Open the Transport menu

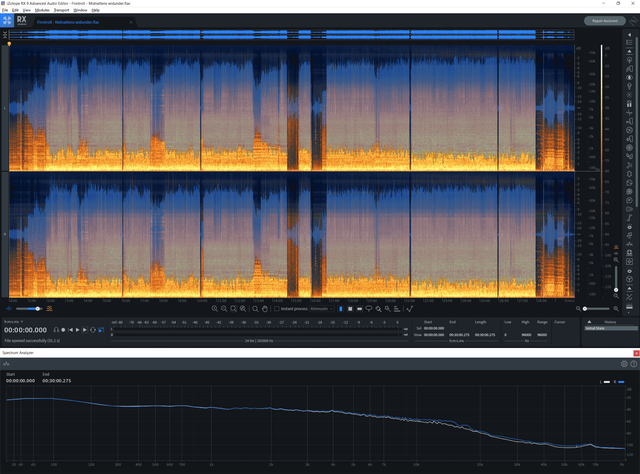click(62, 10)
